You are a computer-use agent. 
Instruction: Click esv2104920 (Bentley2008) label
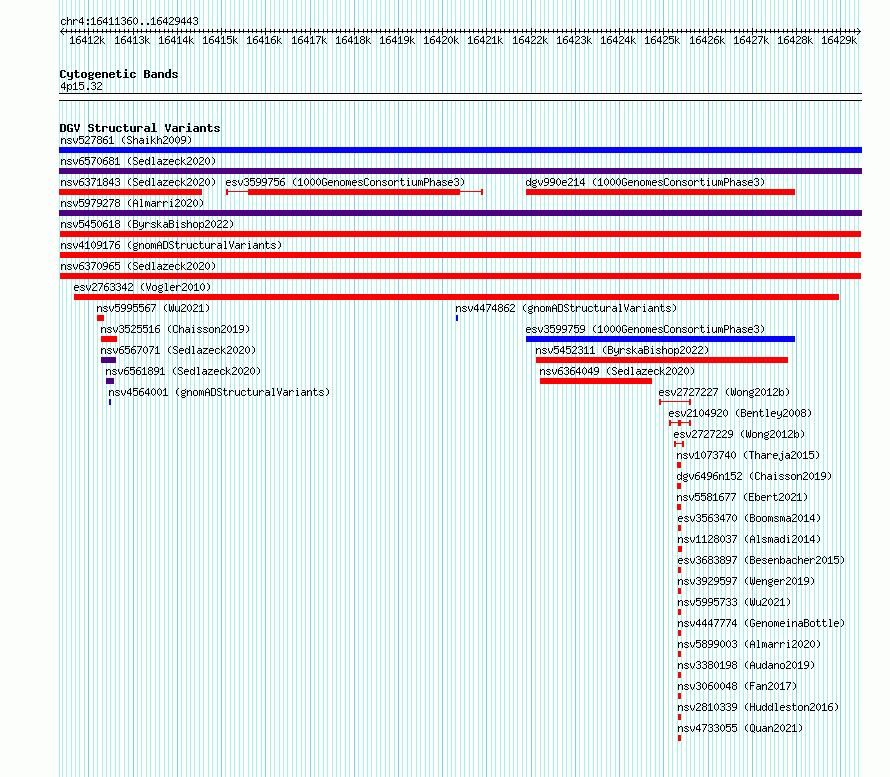click(x=740, y=413)
